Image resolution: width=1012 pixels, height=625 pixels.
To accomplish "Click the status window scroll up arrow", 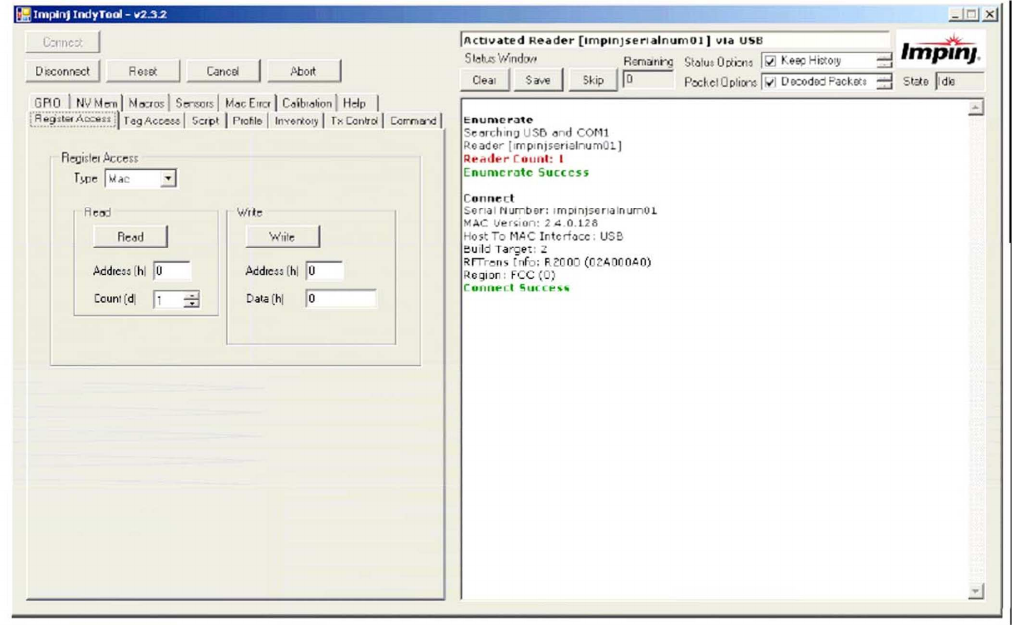I will click(x=976, y=108).
